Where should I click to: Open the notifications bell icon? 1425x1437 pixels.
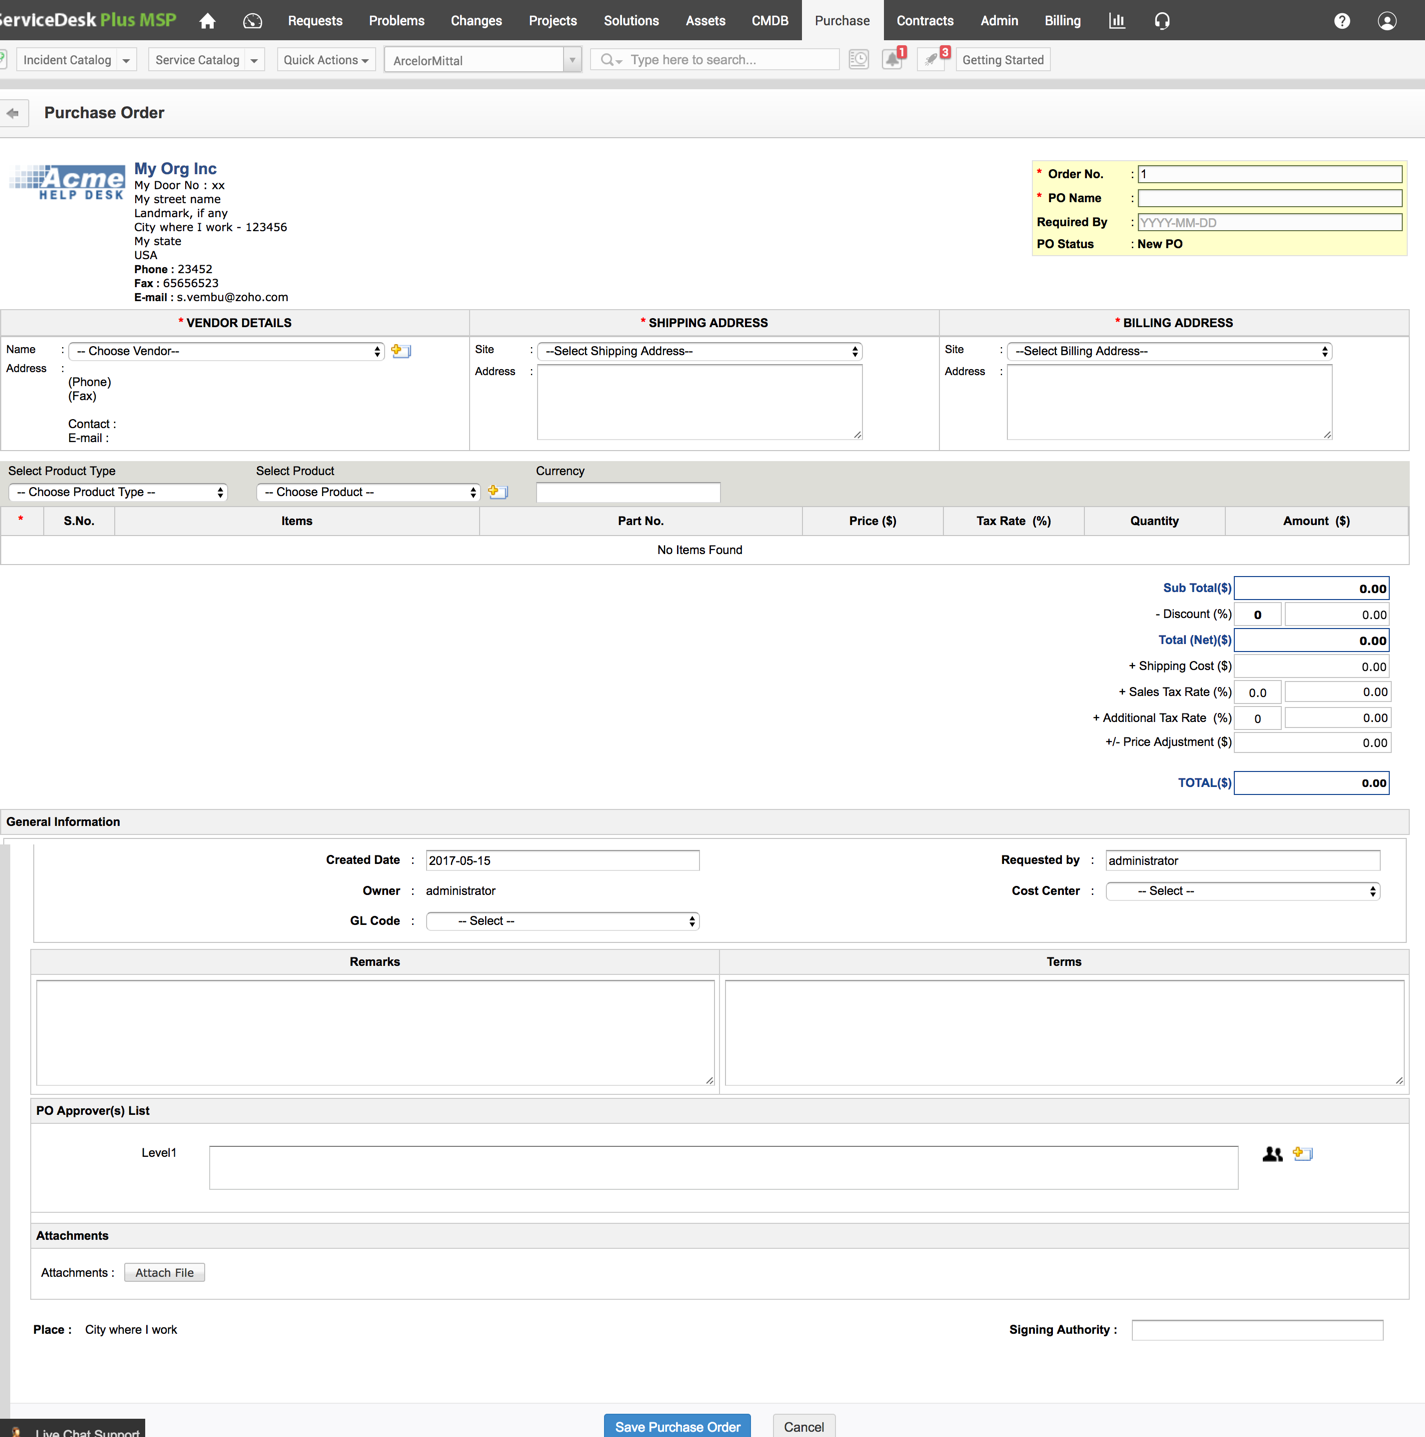(892, 60)
